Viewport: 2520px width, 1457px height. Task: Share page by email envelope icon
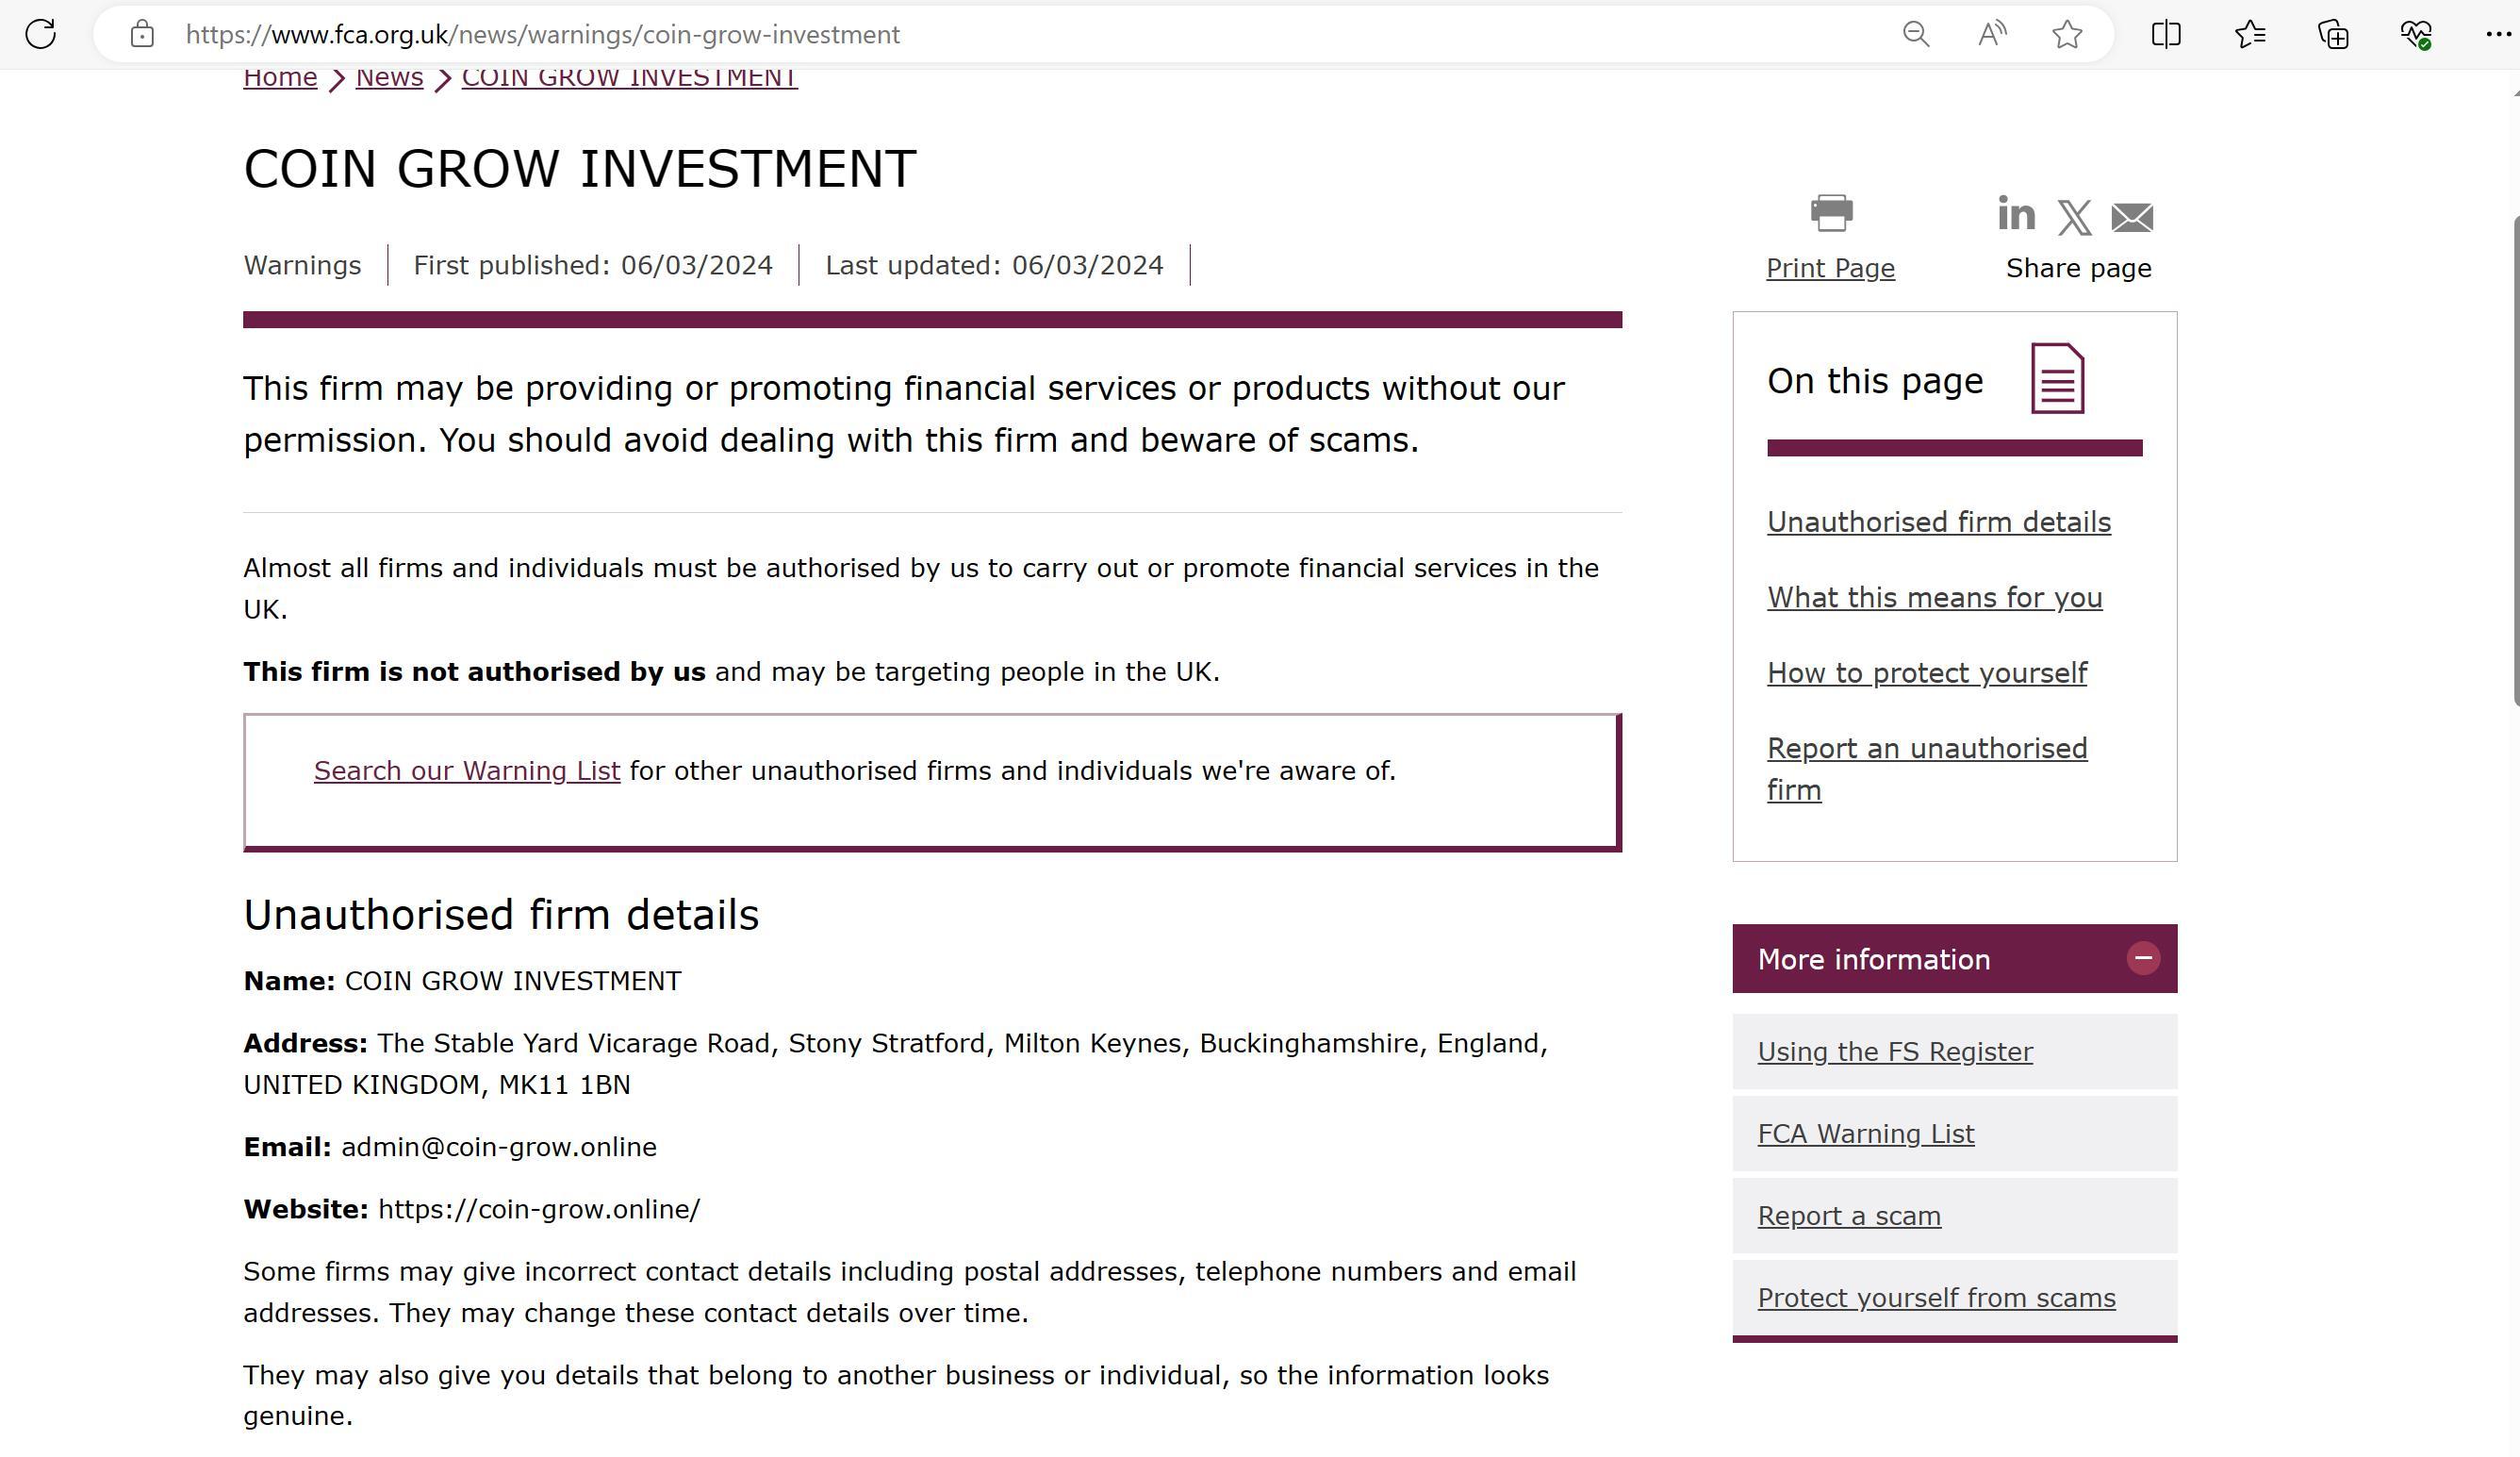[x=2132, y=217]
